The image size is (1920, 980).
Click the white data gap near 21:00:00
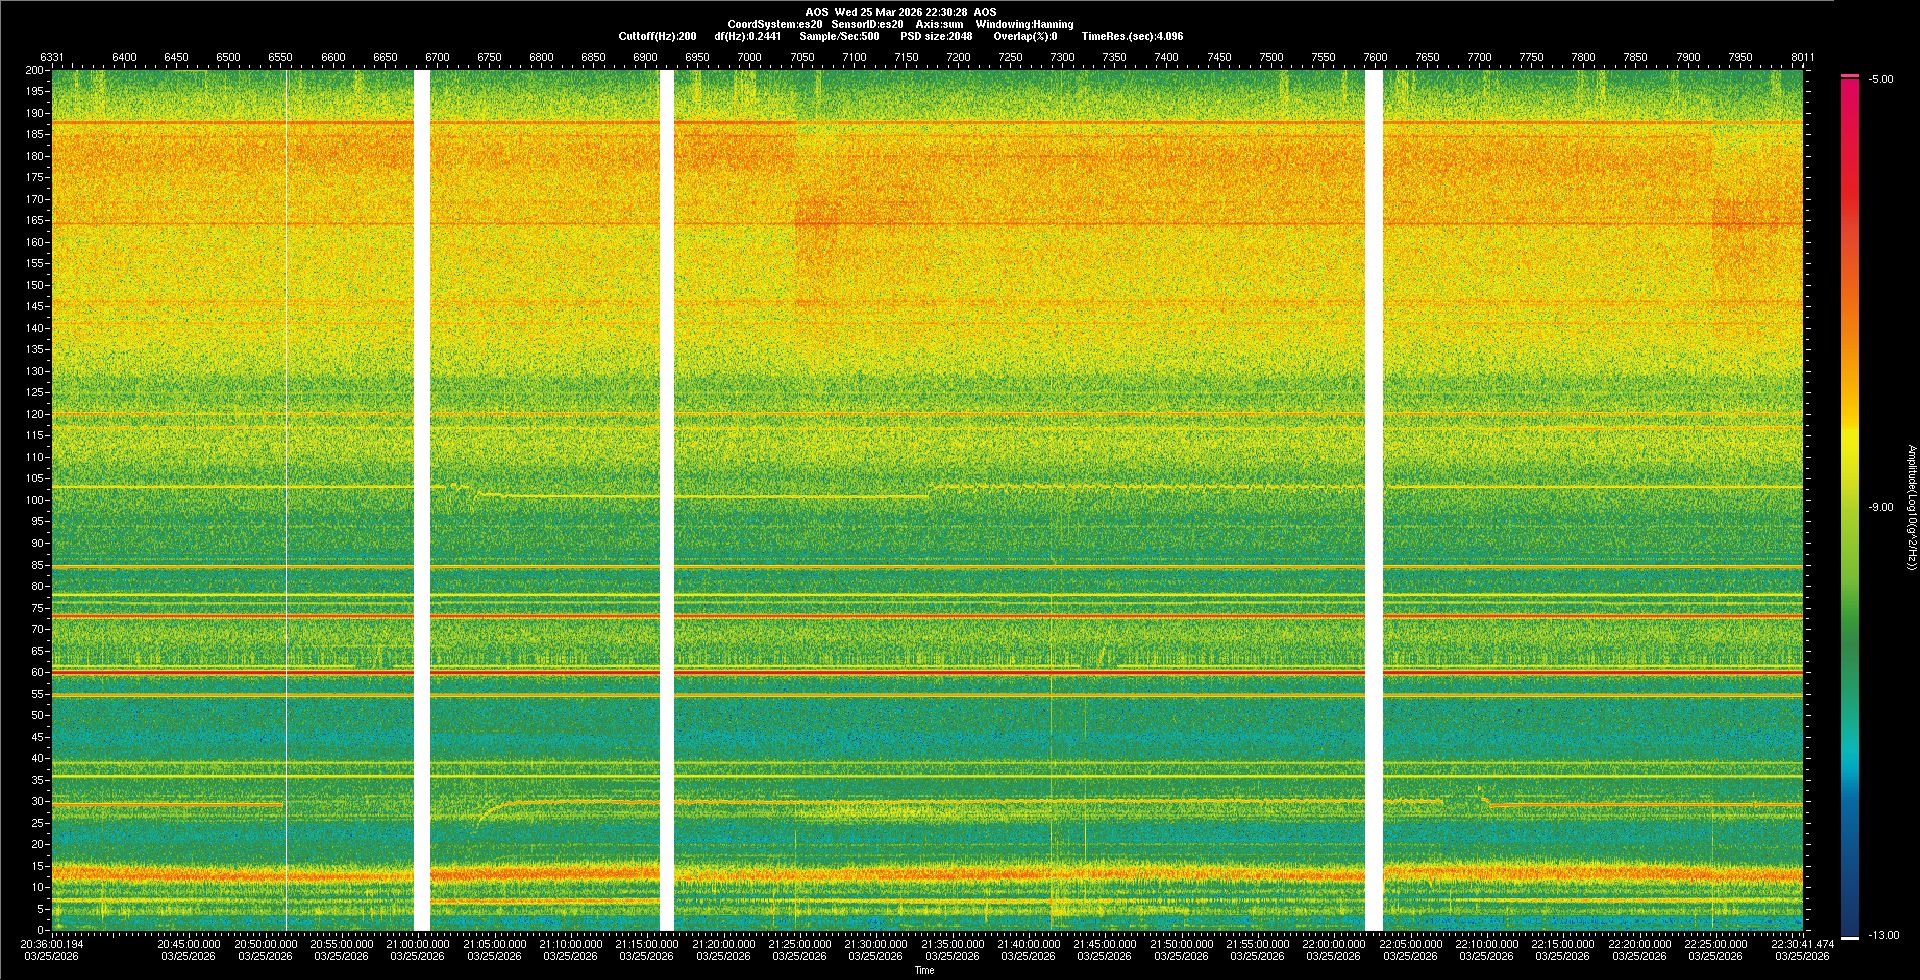point(422,500)
